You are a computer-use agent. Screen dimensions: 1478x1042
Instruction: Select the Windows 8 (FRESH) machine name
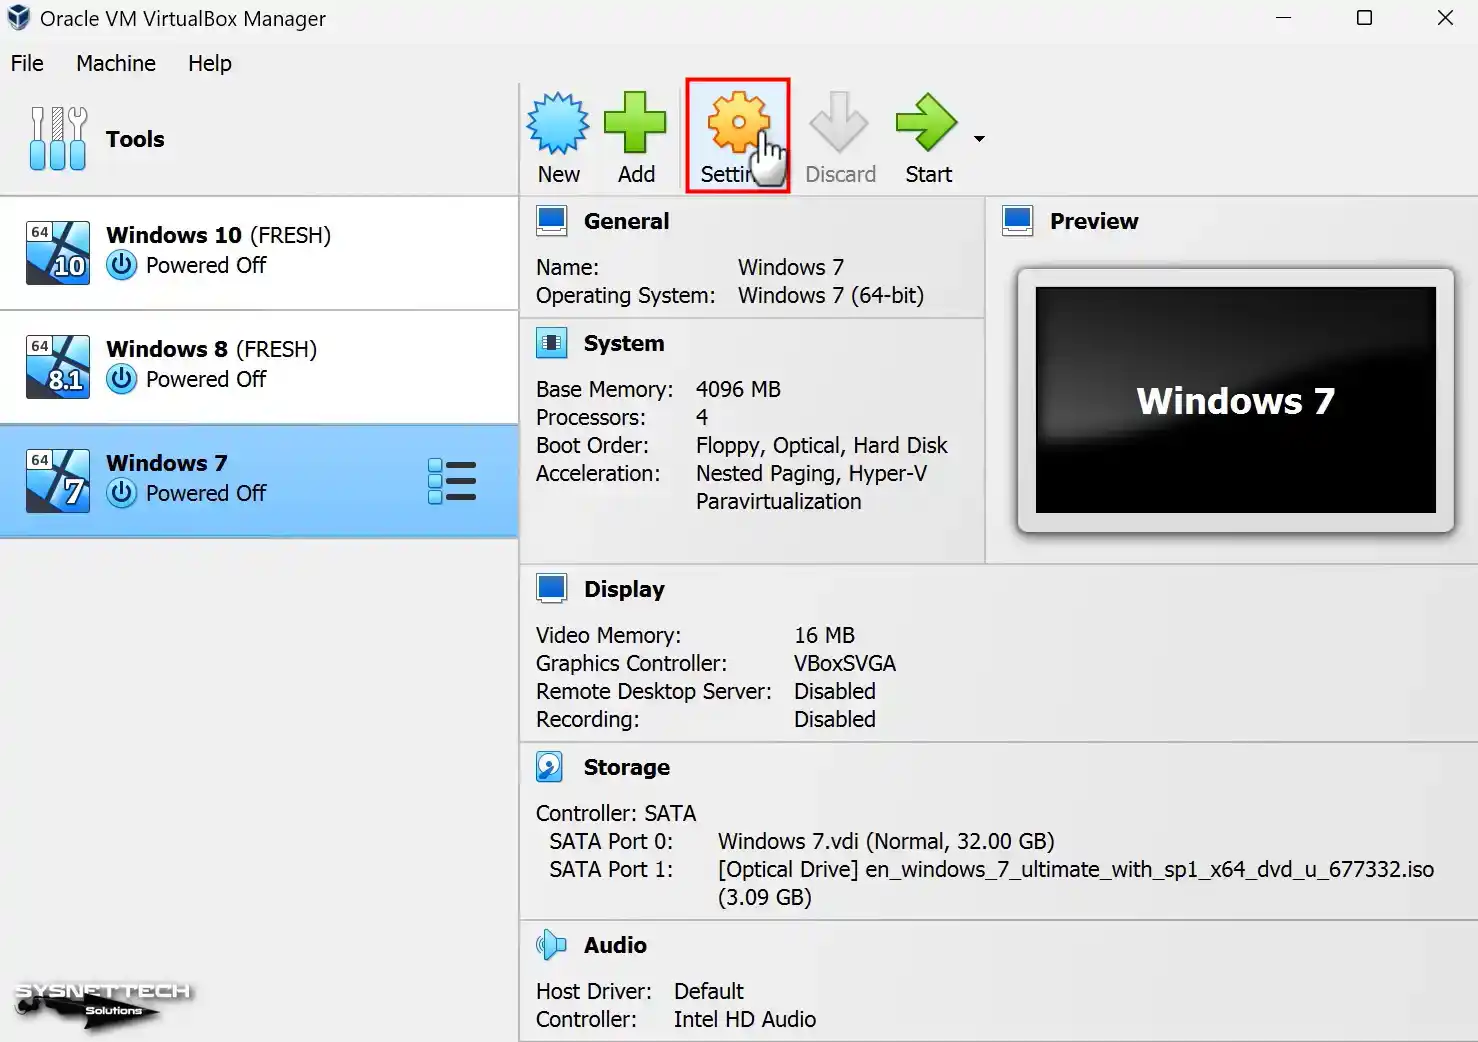point(211,349)
